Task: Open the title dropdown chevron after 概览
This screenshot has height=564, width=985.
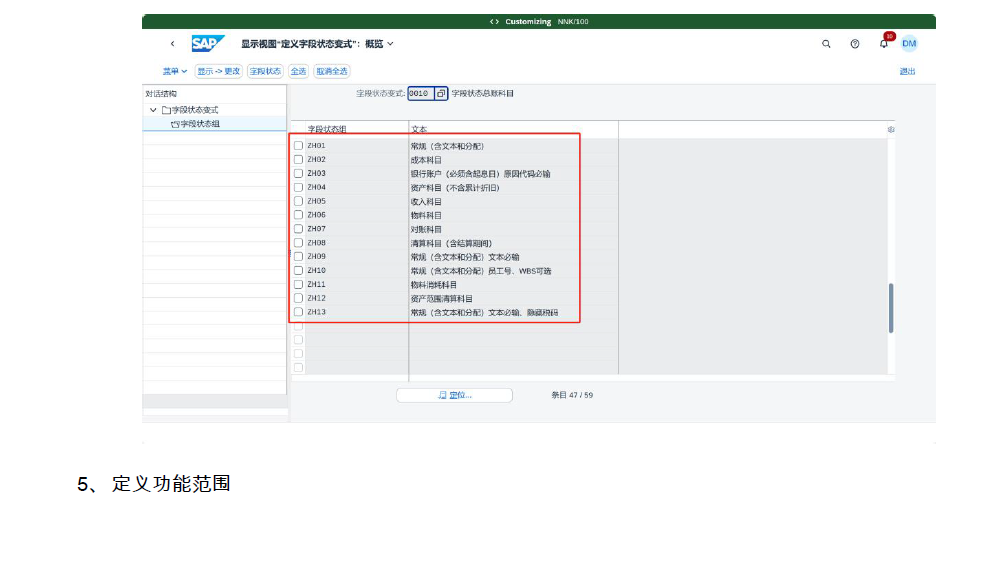Action: (x=390, y=44)
